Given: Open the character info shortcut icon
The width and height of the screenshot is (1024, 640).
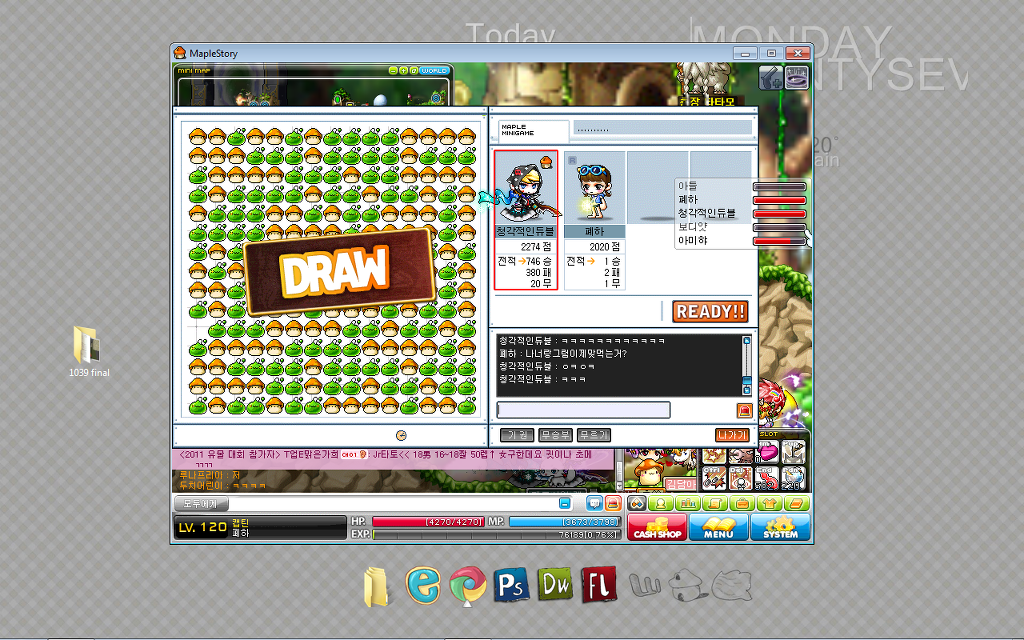Looking at the screenshot, I should 661,504.
